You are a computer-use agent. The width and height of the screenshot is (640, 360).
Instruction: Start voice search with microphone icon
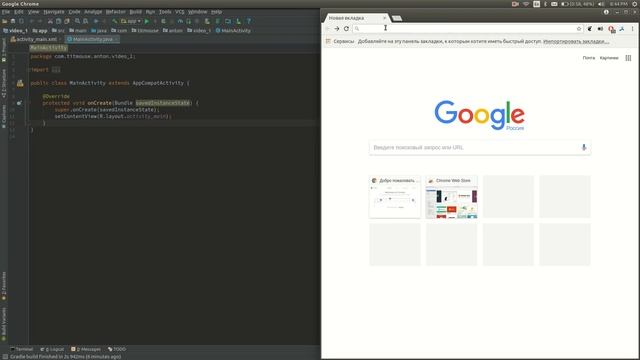point(584,147)
